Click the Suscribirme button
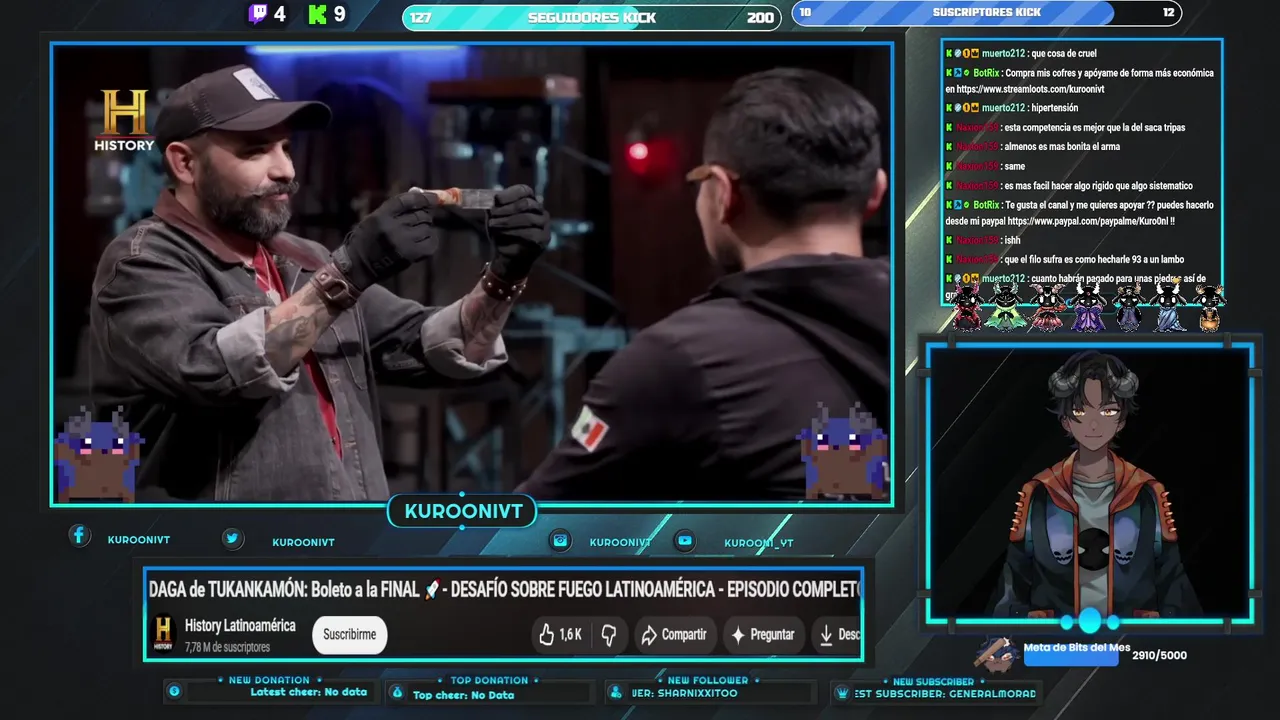The image size is (1280, 720). (350, 634)
